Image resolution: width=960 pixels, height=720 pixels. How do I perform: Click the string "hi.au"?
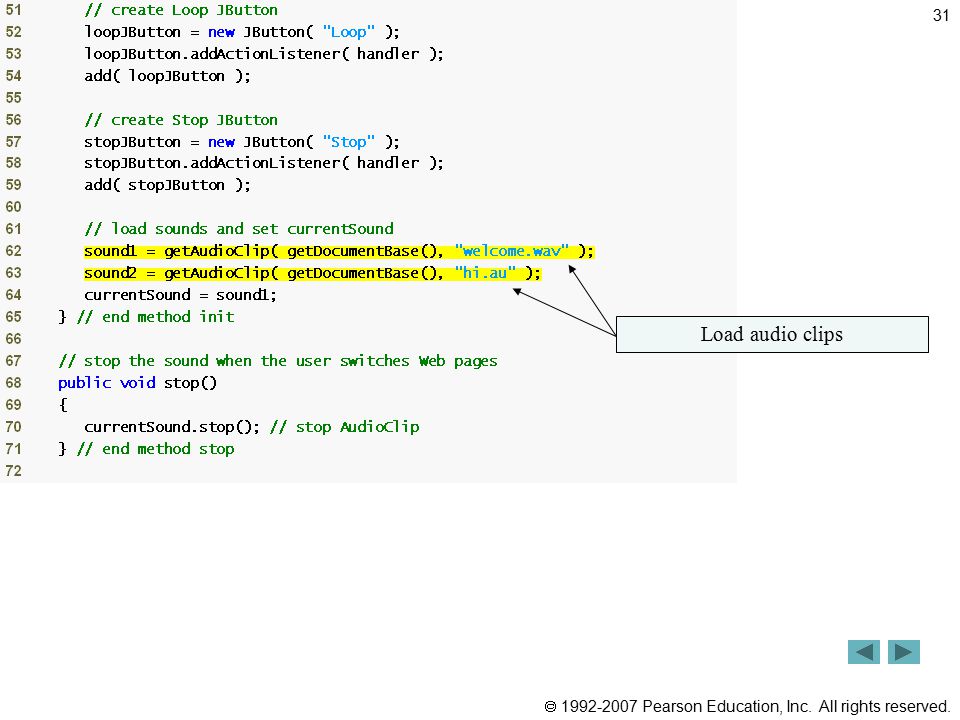point(485,273)
